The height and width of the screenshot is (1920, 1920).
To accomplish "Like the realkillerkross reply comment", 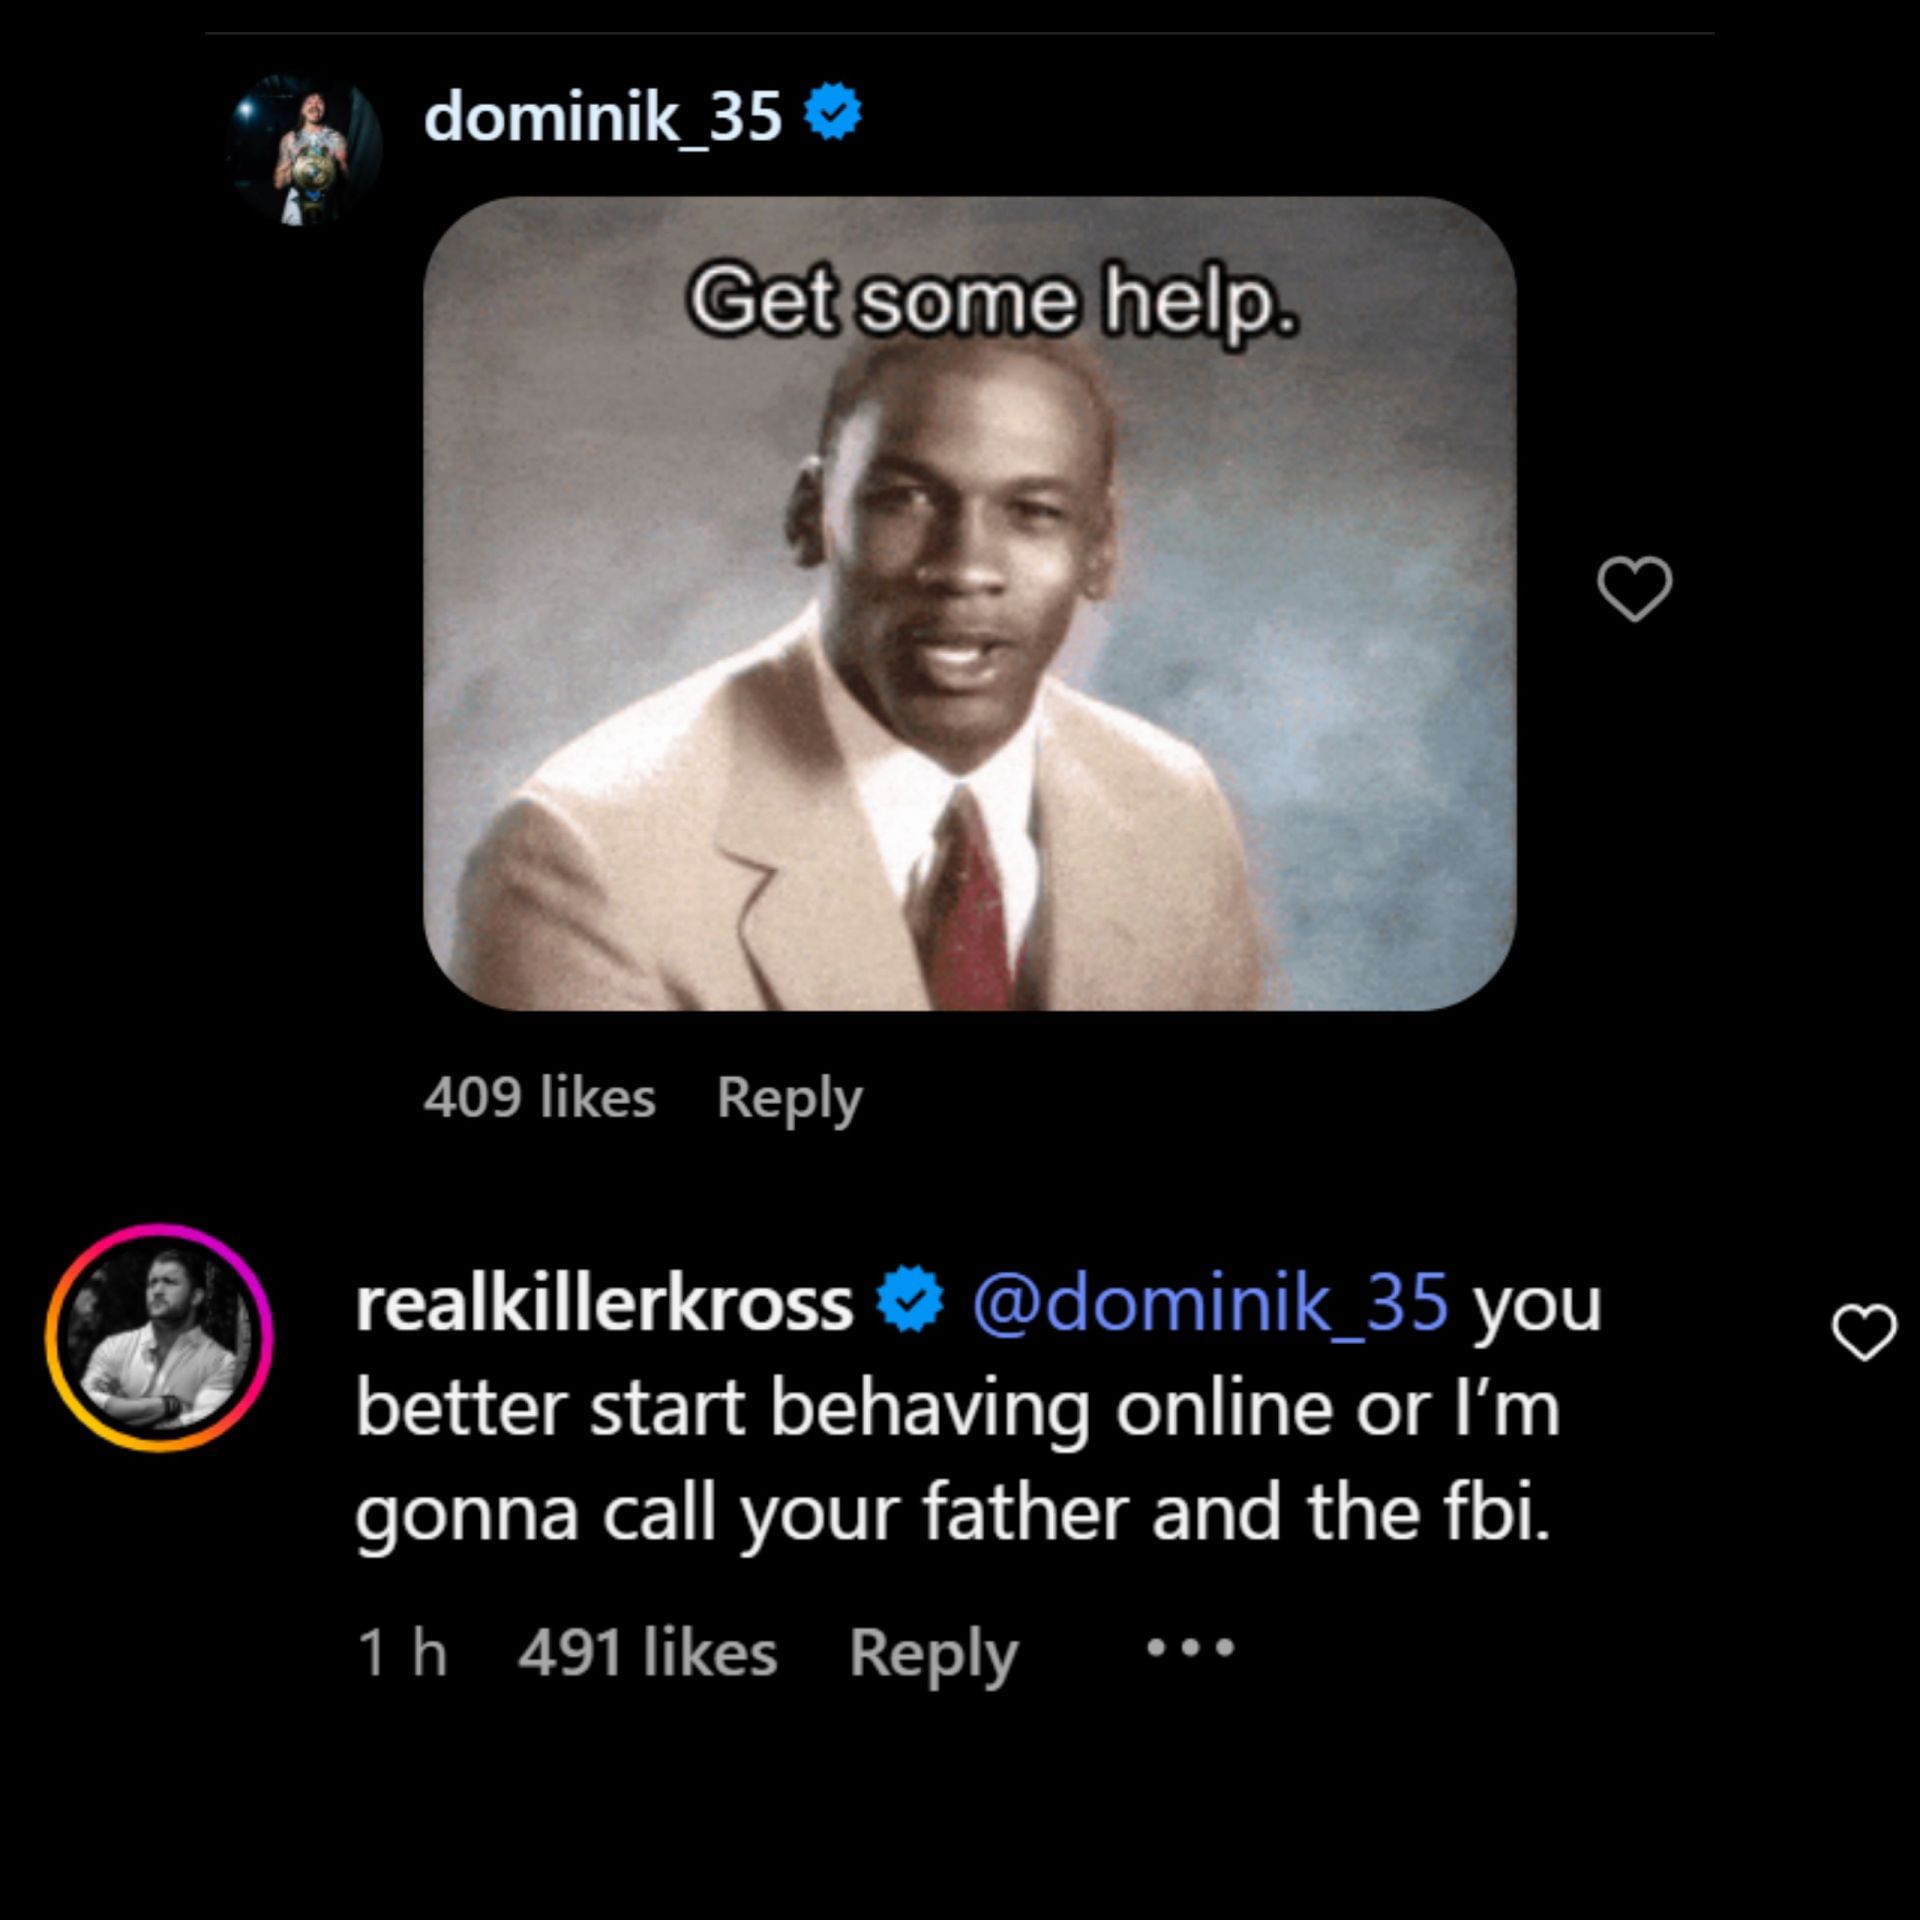I will tap(1863, 1332).
